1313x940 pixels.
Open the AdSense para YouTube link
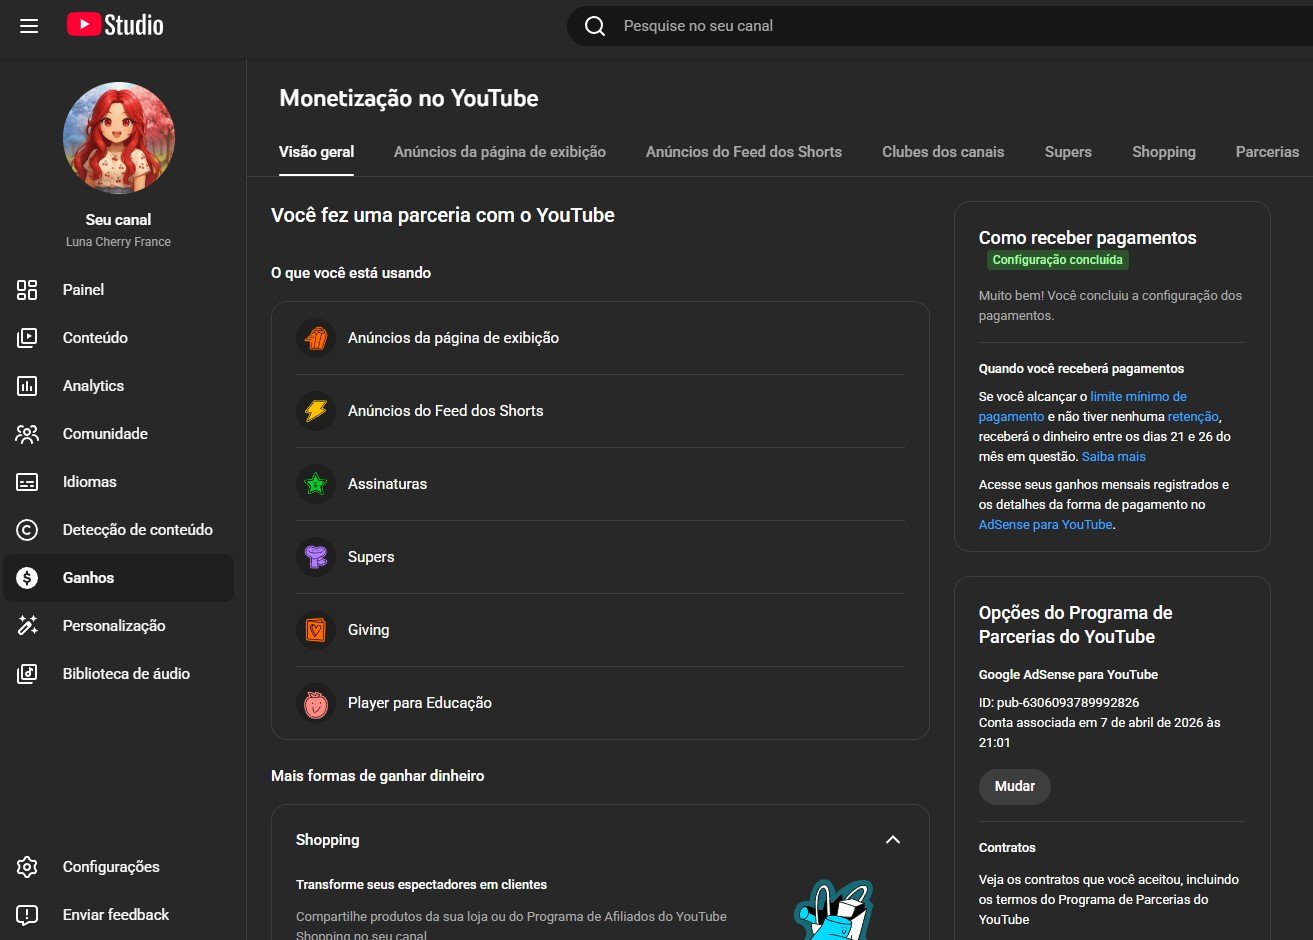[x=1045, y=525]
